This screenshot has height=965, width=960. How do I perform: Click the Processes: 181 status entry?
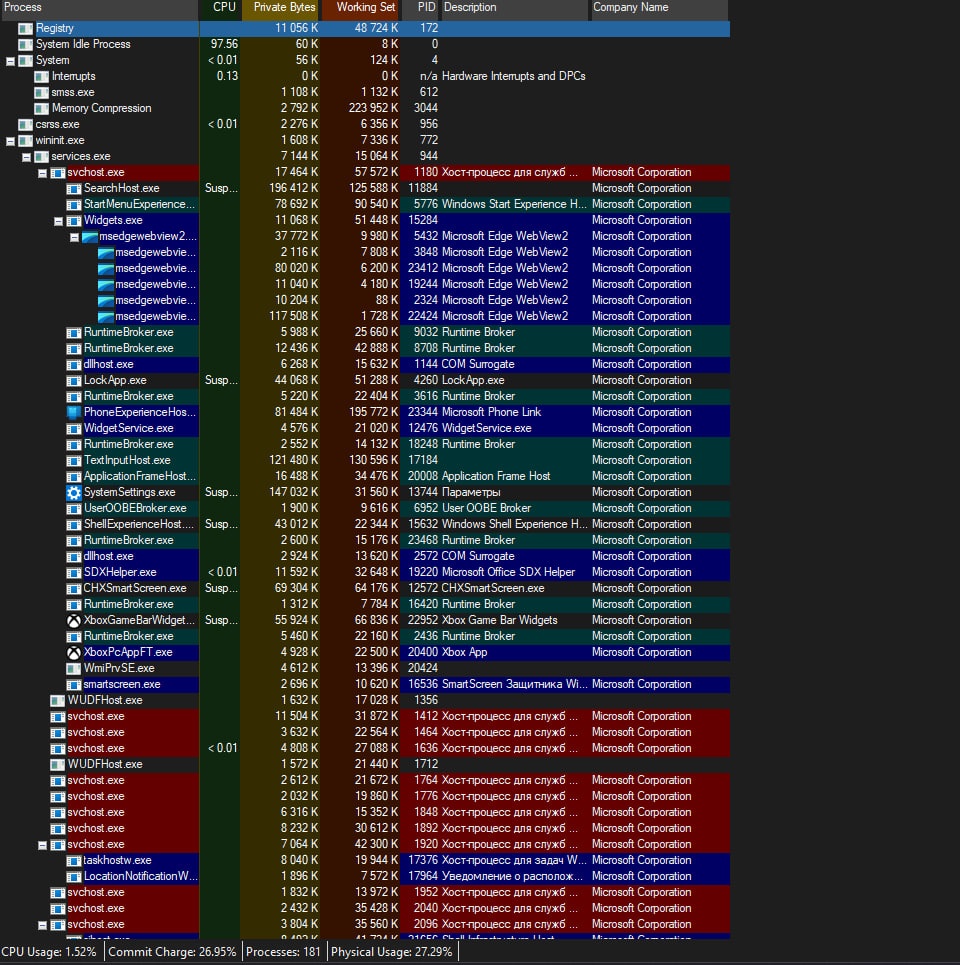tap(284, 952)
